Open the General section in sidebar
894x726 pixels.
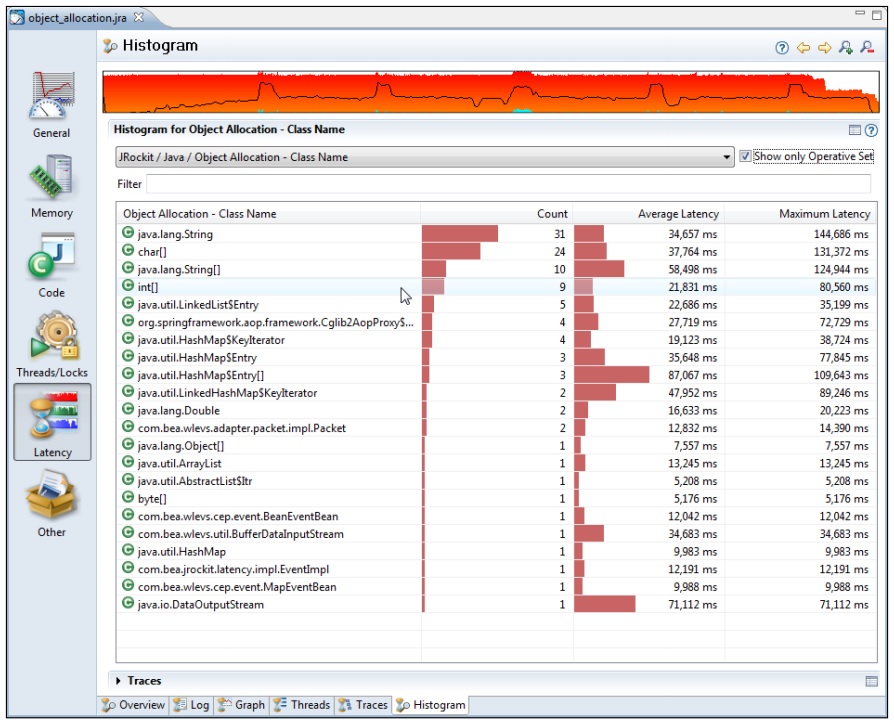(51, 100)
